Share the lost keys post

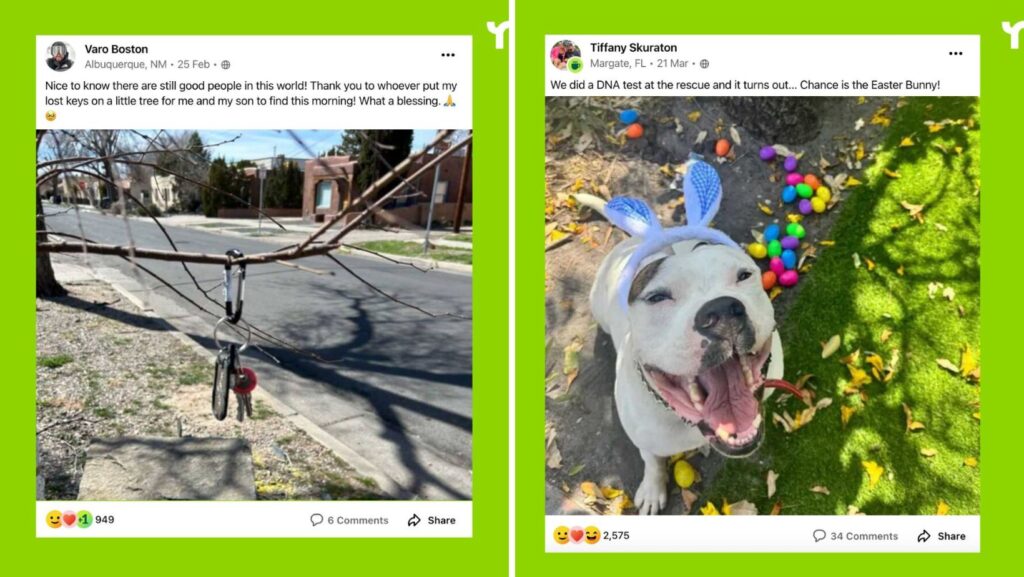tap(432, 520)
